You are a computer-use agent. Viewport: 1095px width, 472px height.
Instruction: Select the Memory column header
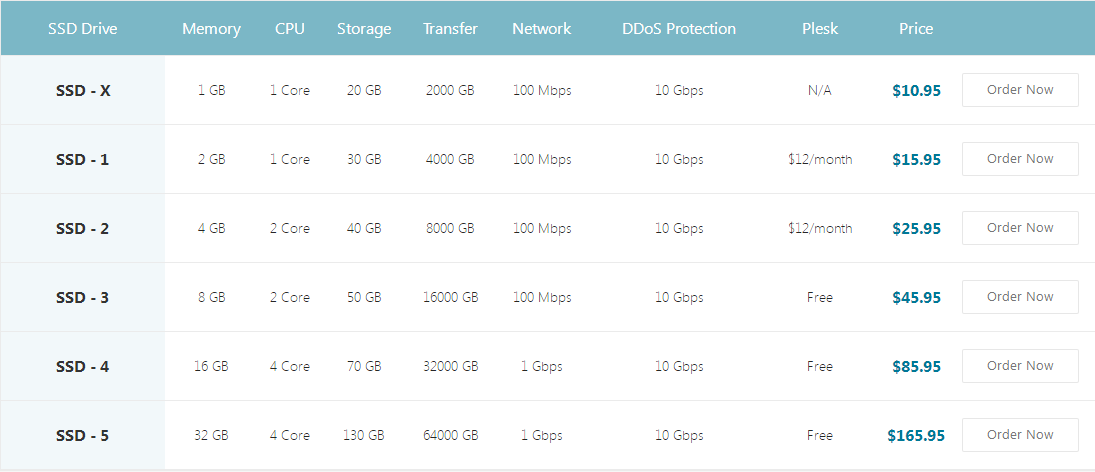(x=211, y=29)
